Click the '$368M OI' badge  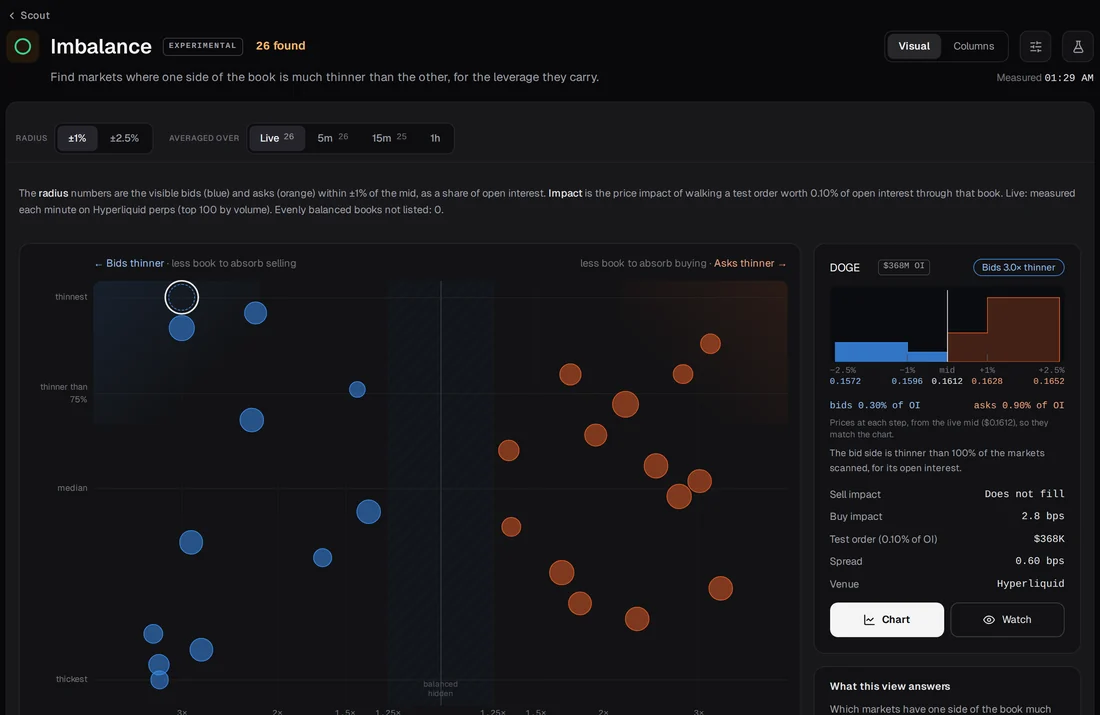coord(904,267)
